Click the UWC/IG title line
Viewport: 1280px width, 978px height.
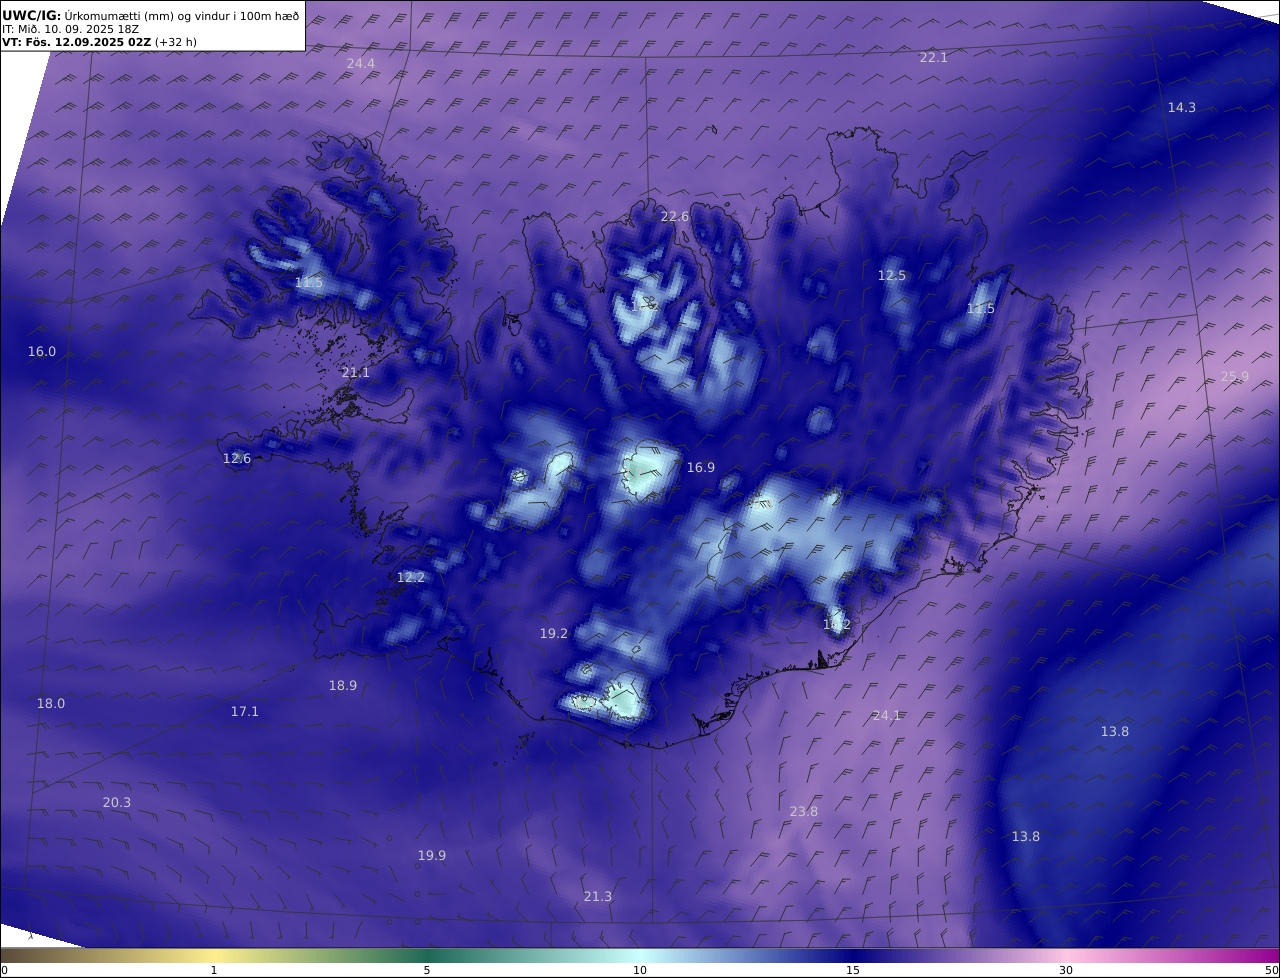point(151,15)
